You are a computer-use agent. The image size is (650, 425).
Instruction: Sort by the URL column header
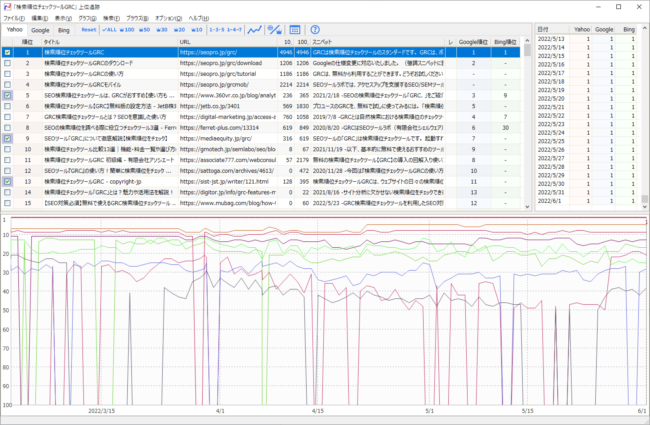click(186, 41)
